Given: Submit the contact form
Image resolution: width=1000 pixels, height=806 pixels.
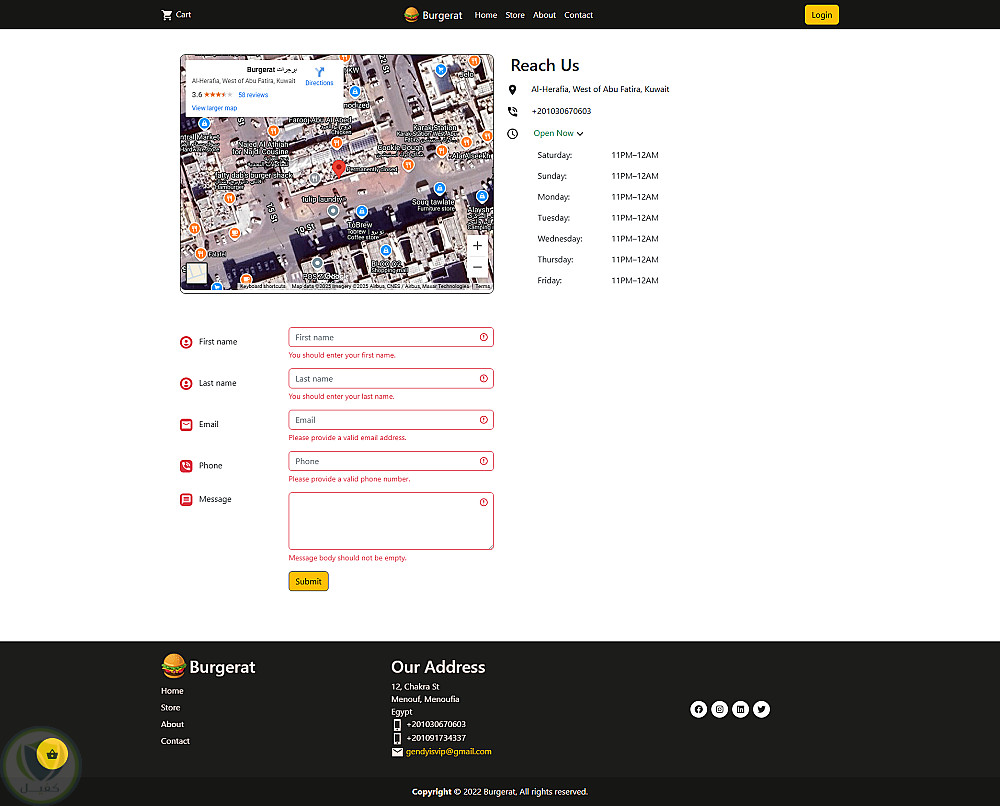Looking at the screenshot, I should (308, 582).
